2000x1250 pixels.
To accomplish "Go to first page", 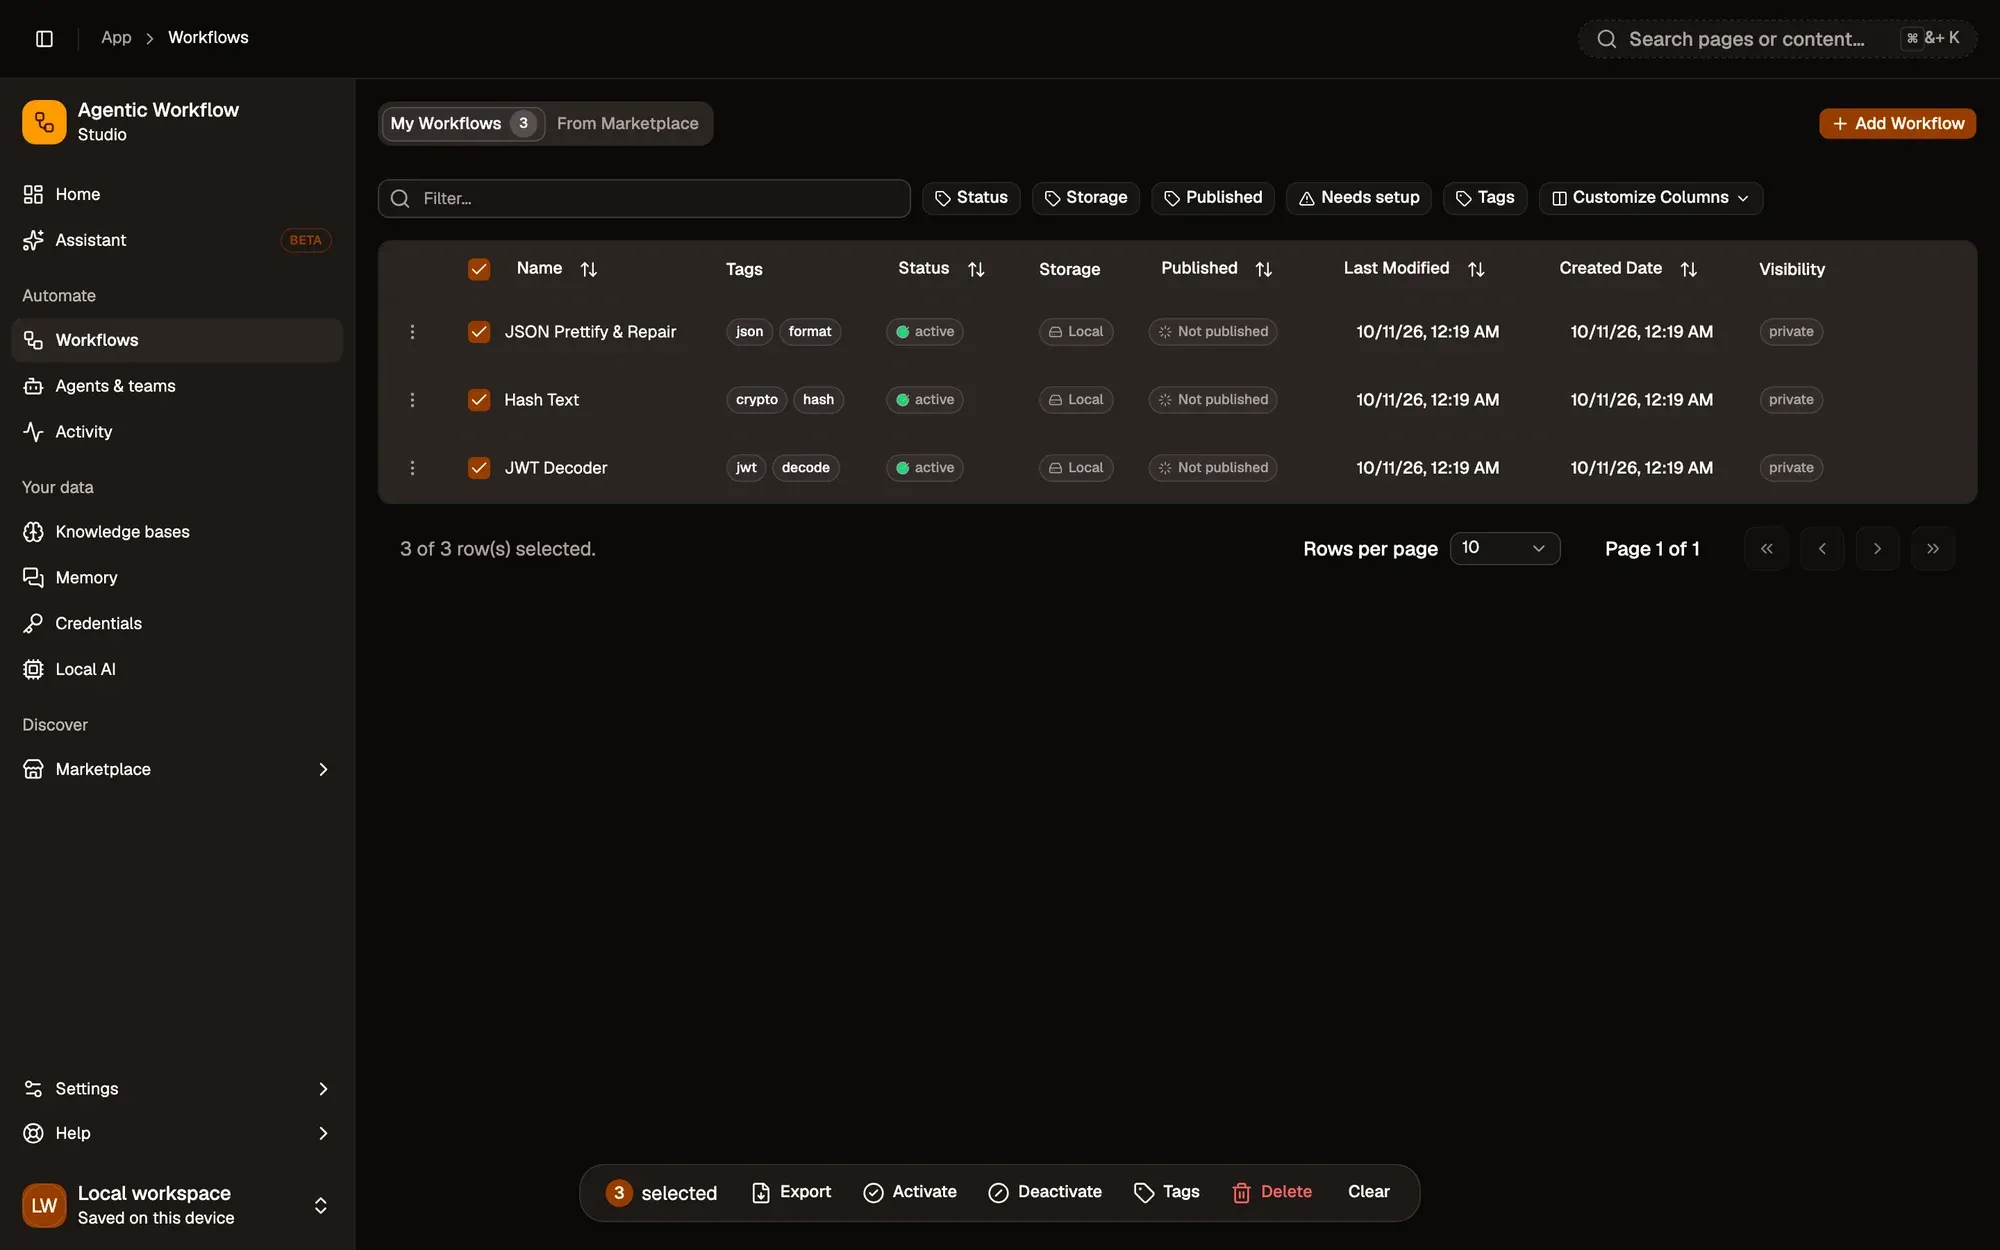I will [x=1767, y=549].
